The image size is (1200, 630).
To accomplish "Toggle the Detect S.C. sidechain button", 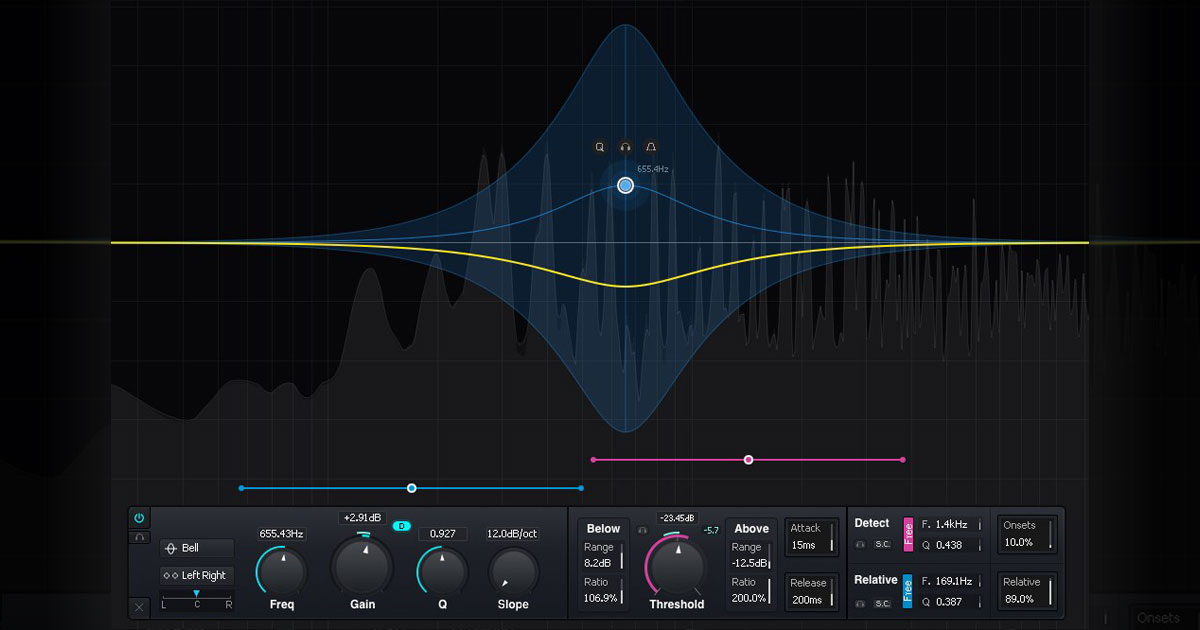I will pyautogui.click(x=882, y=545).
